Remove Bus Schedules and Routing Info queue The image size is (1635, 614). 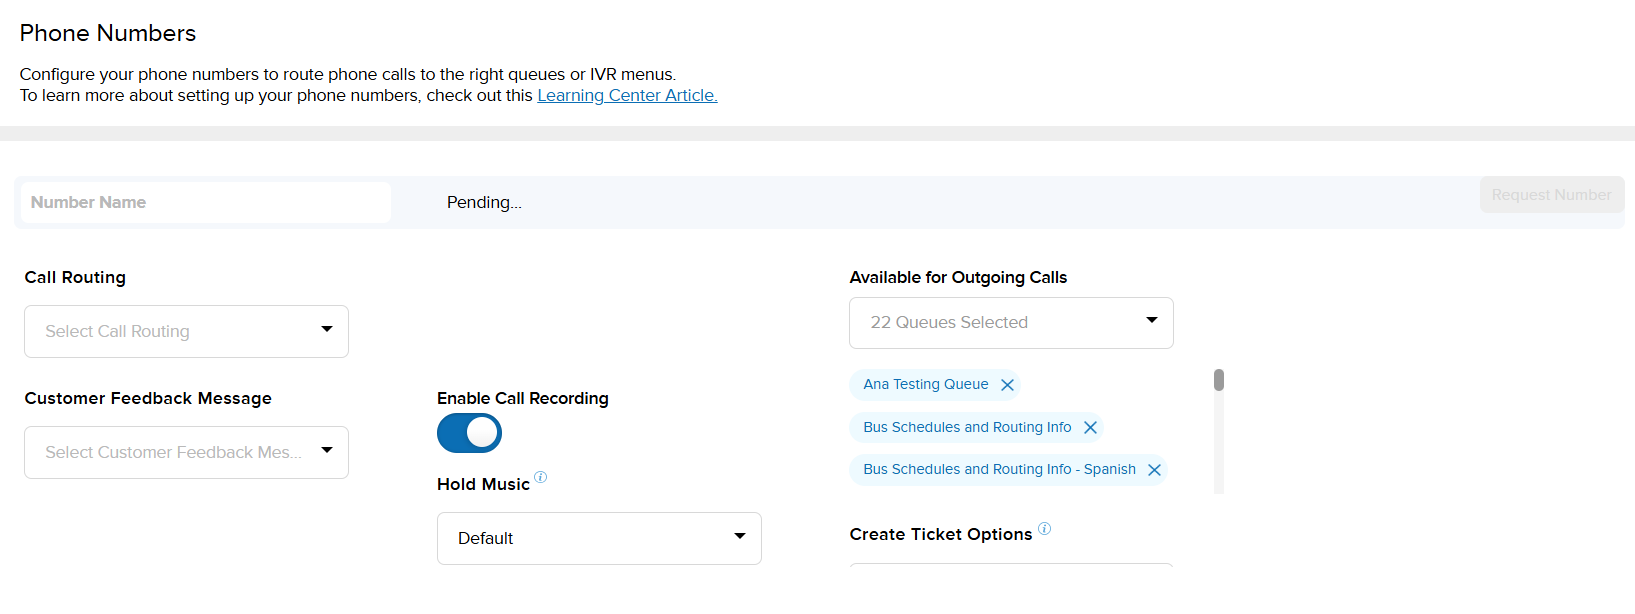click(1090, 428)
